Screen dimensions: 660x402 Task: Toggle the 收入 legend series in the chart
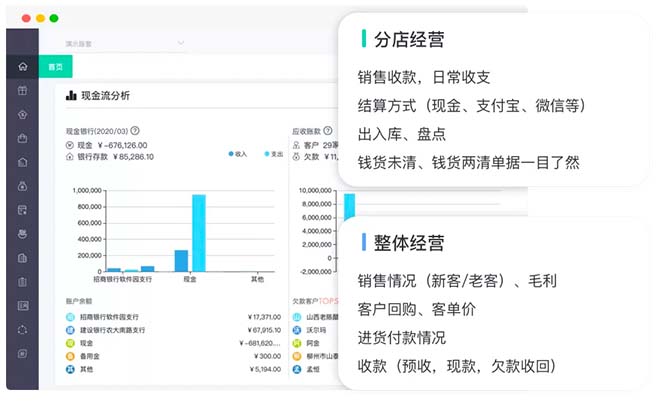click(238, 154)
